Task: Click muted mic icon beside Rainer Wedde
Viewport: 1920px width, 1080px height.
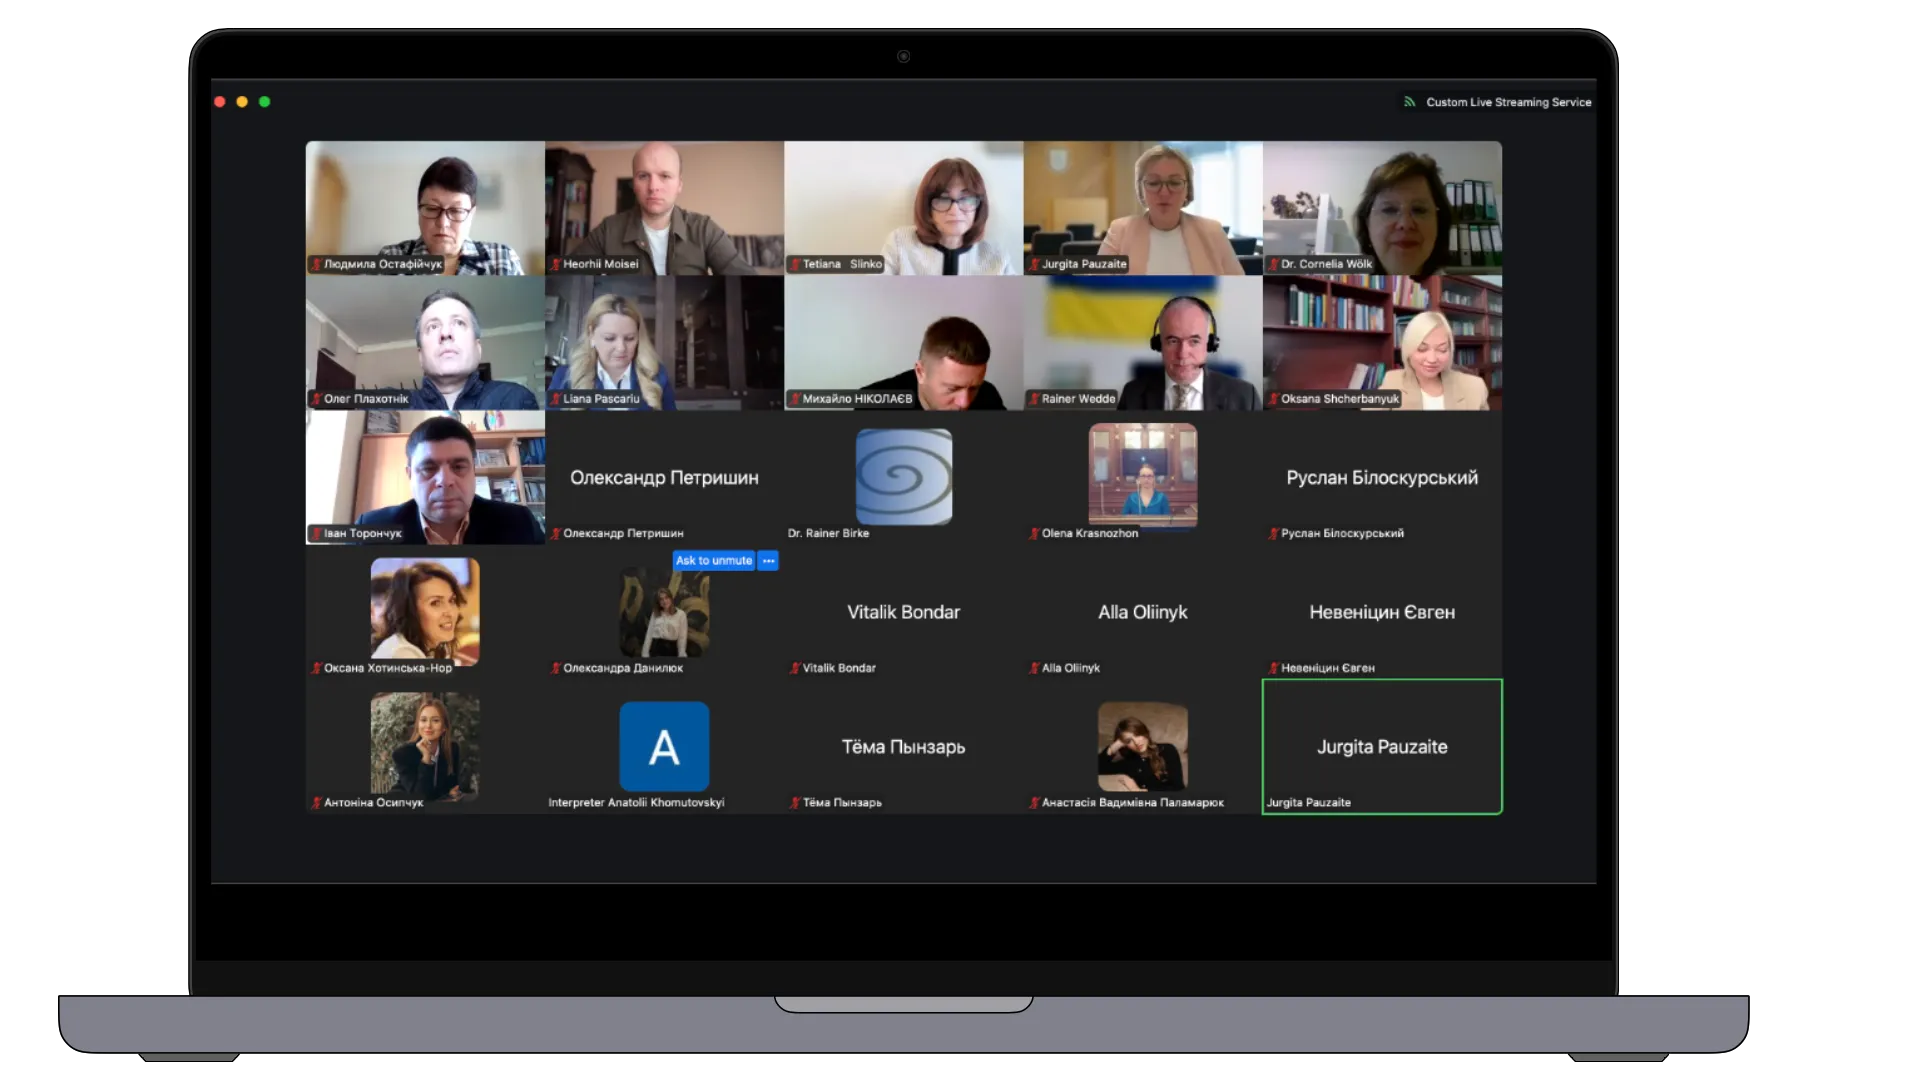Action: (1034, 399)
